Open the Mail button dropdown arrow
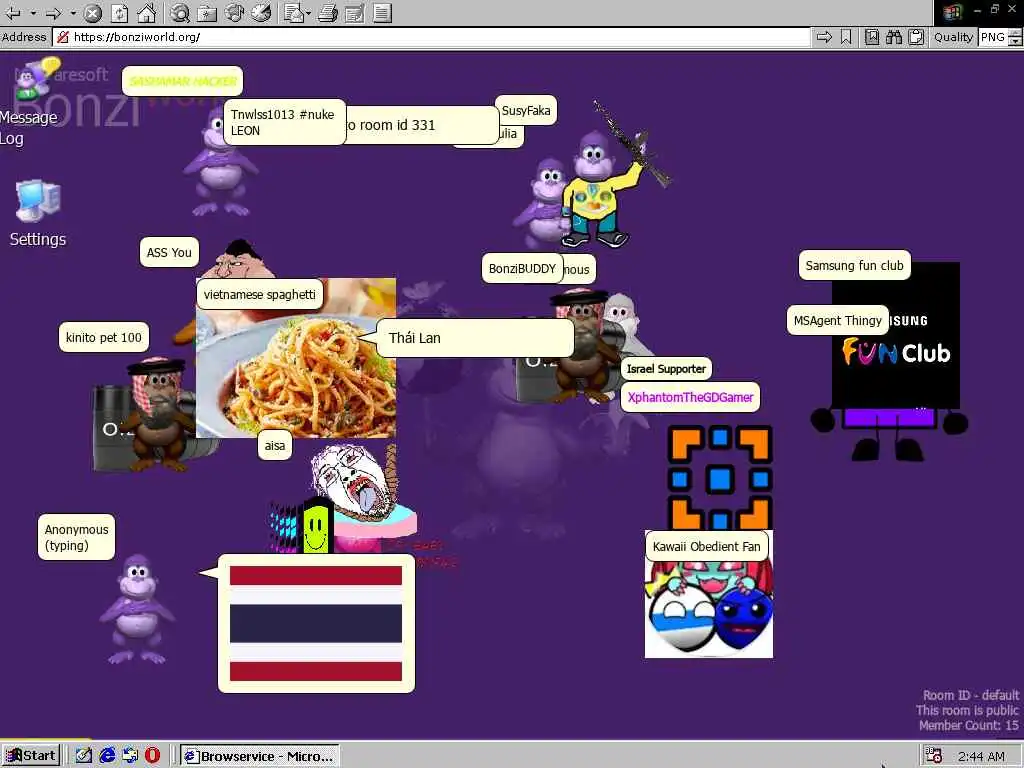 308,12
